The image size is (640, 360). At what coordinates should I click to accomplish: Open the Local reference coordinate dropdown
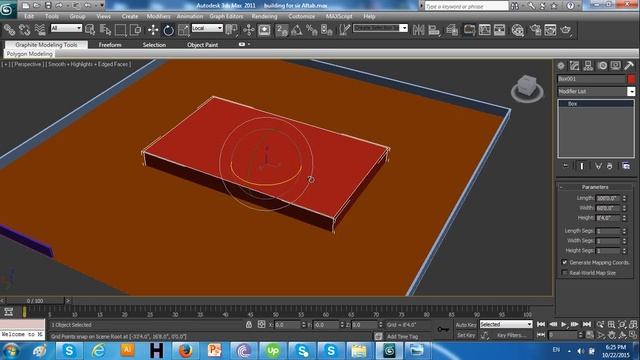pos(207,28)
